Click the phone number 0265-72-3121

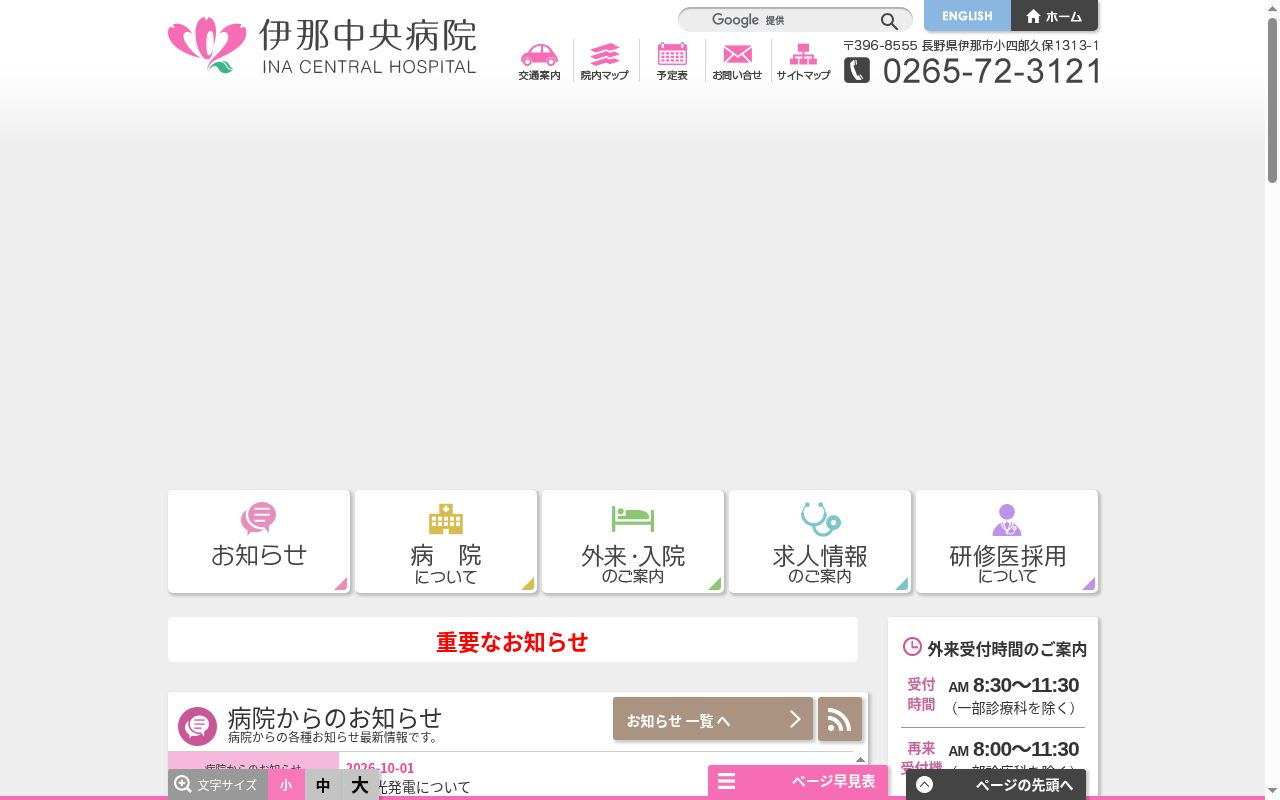point(992,71)
